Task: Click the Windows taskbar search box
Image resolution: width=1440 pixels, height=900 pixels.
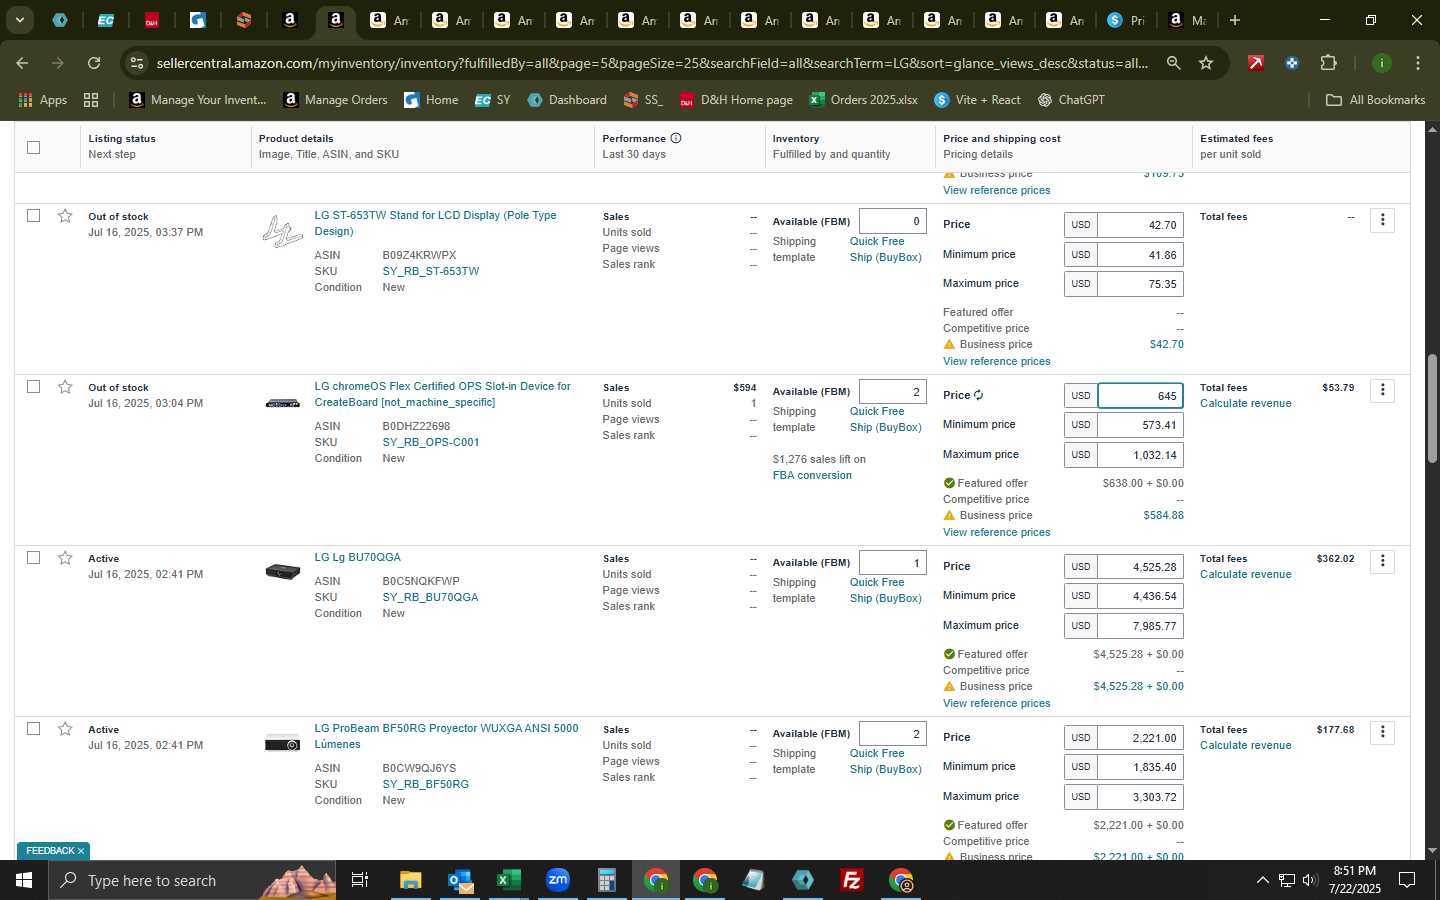Action: pos(193,880)
